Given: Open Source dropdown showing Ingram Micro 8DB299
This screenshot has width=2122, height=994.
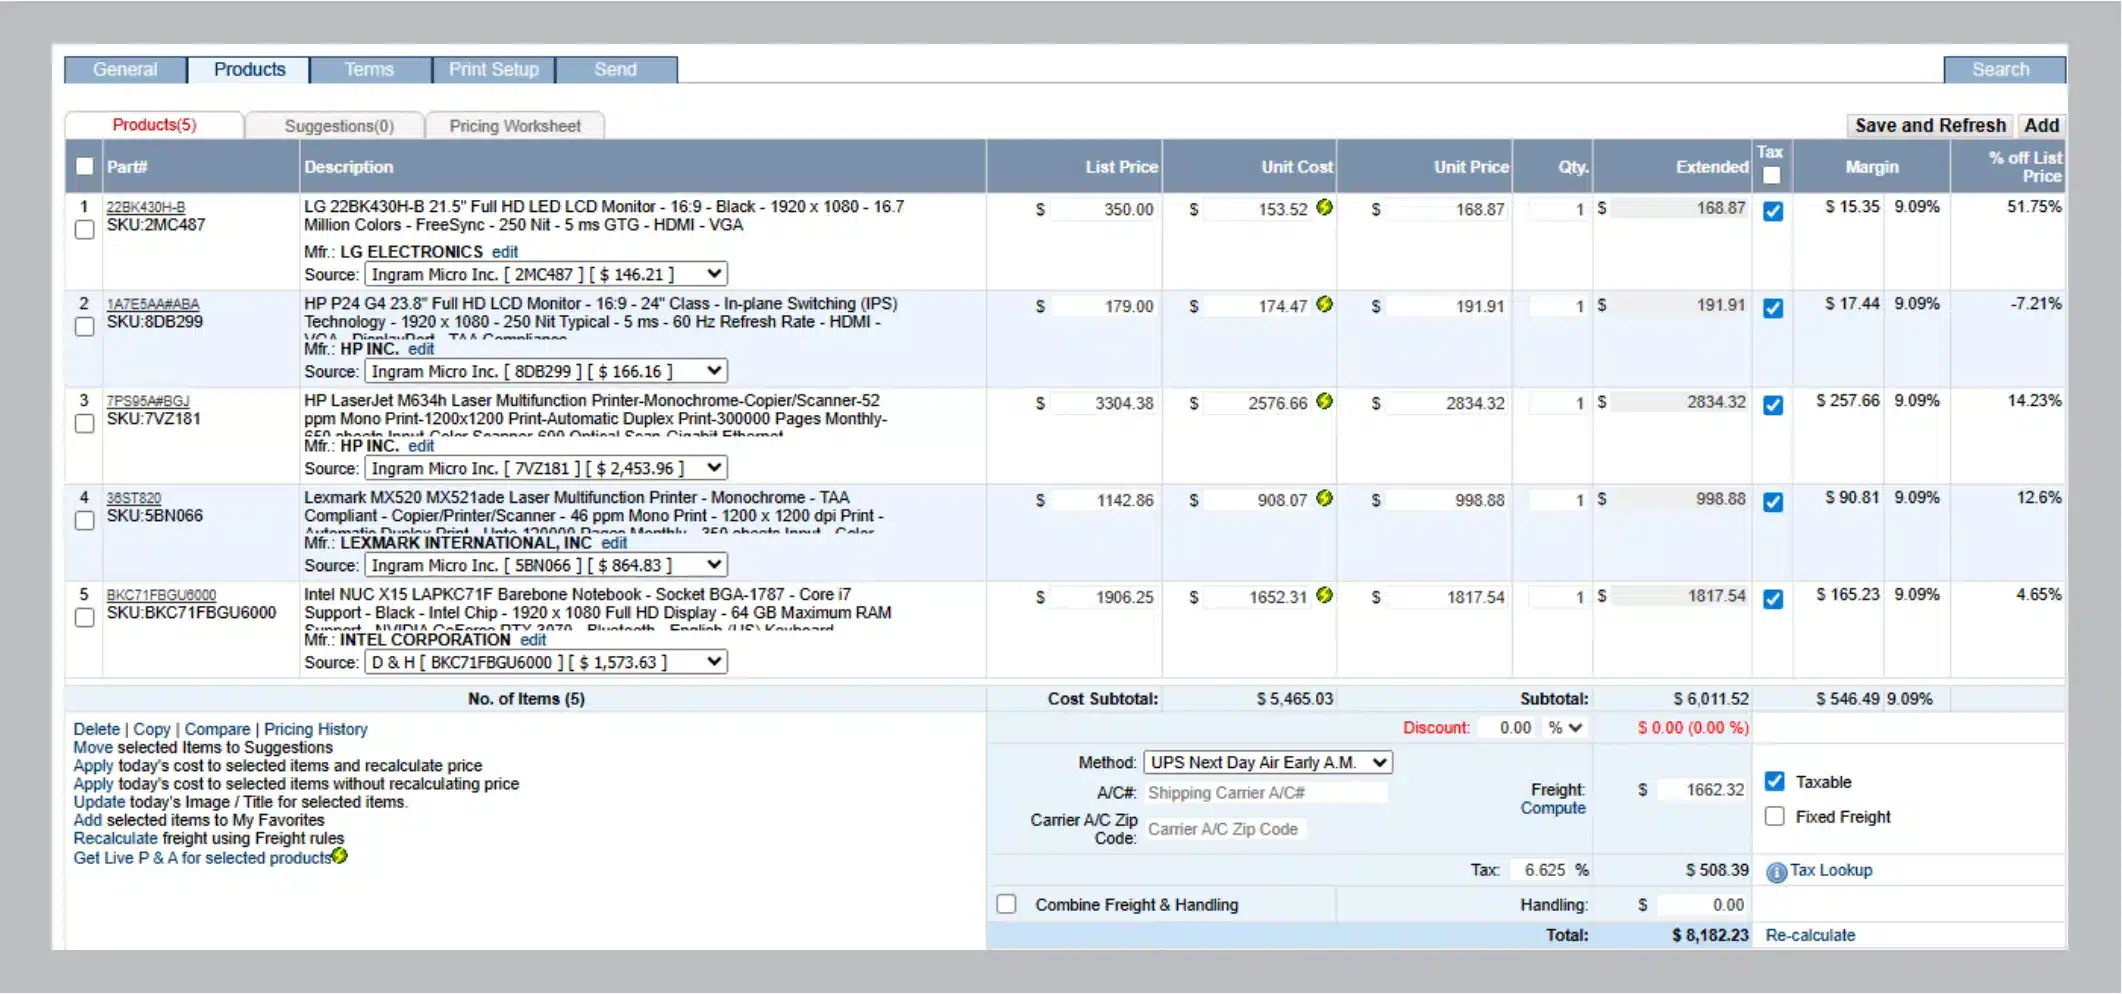Looking at the screenshot, I should click(x=546, y=371).
